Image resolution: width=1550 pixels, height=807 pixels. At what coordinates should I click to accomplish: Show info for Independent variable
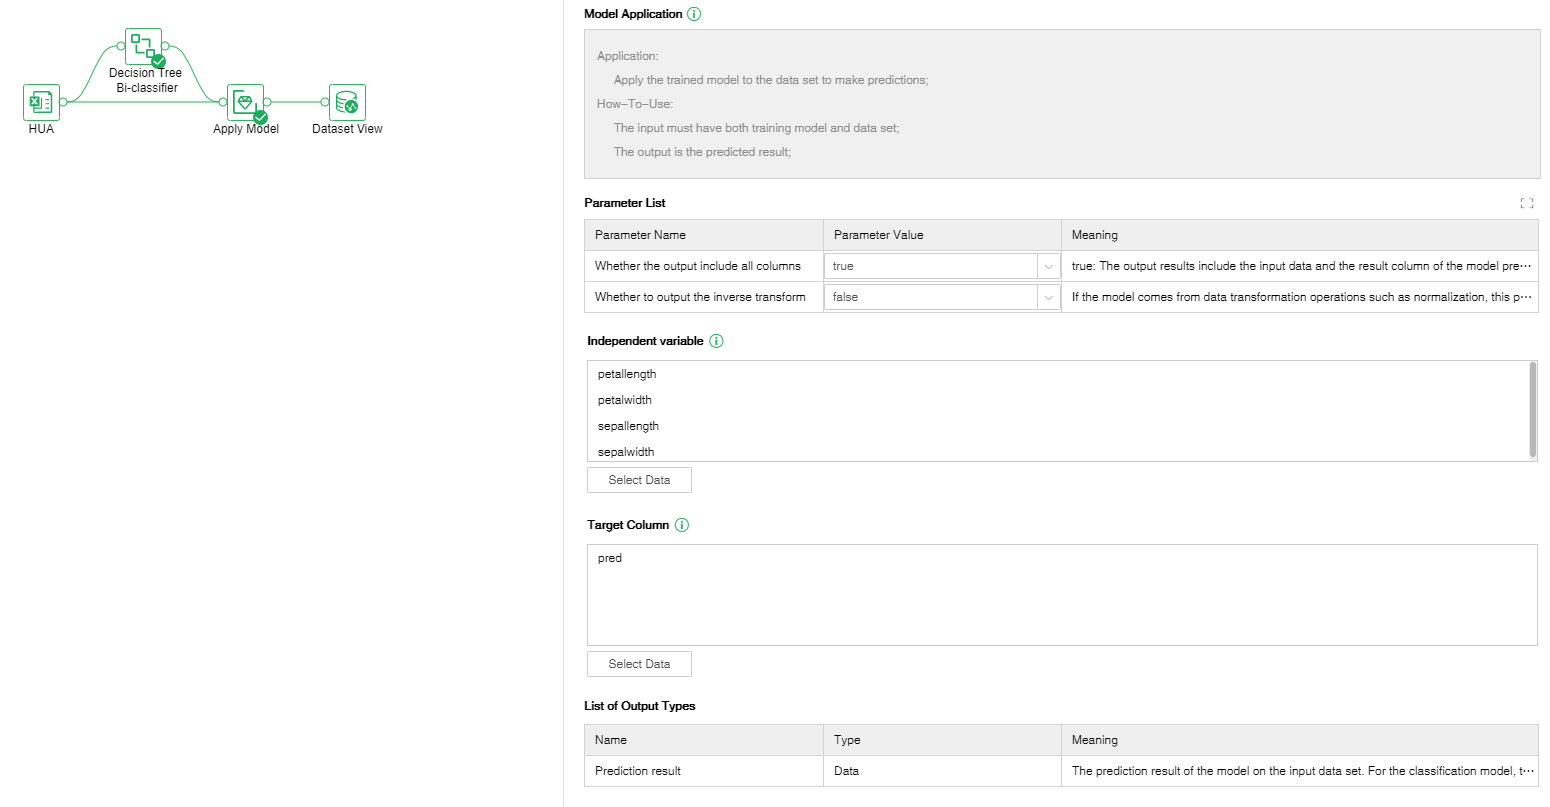coord(716,341)
